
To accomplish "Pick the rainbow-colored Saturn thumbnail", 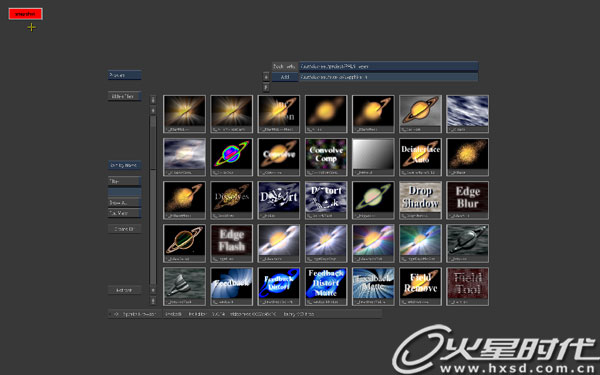I will coord(232,157).
